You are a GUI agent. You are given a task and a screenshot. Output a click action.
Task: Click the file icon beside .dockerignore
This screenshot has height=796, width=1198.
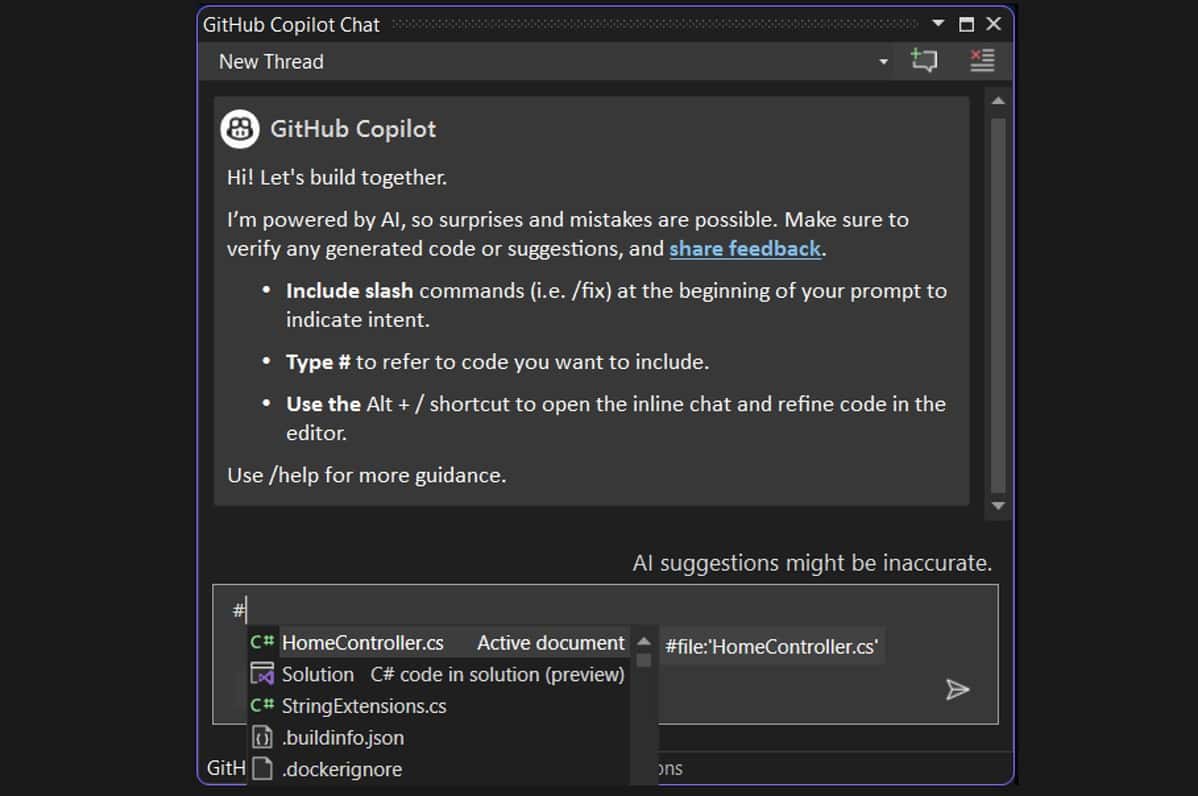pos(261,770)
